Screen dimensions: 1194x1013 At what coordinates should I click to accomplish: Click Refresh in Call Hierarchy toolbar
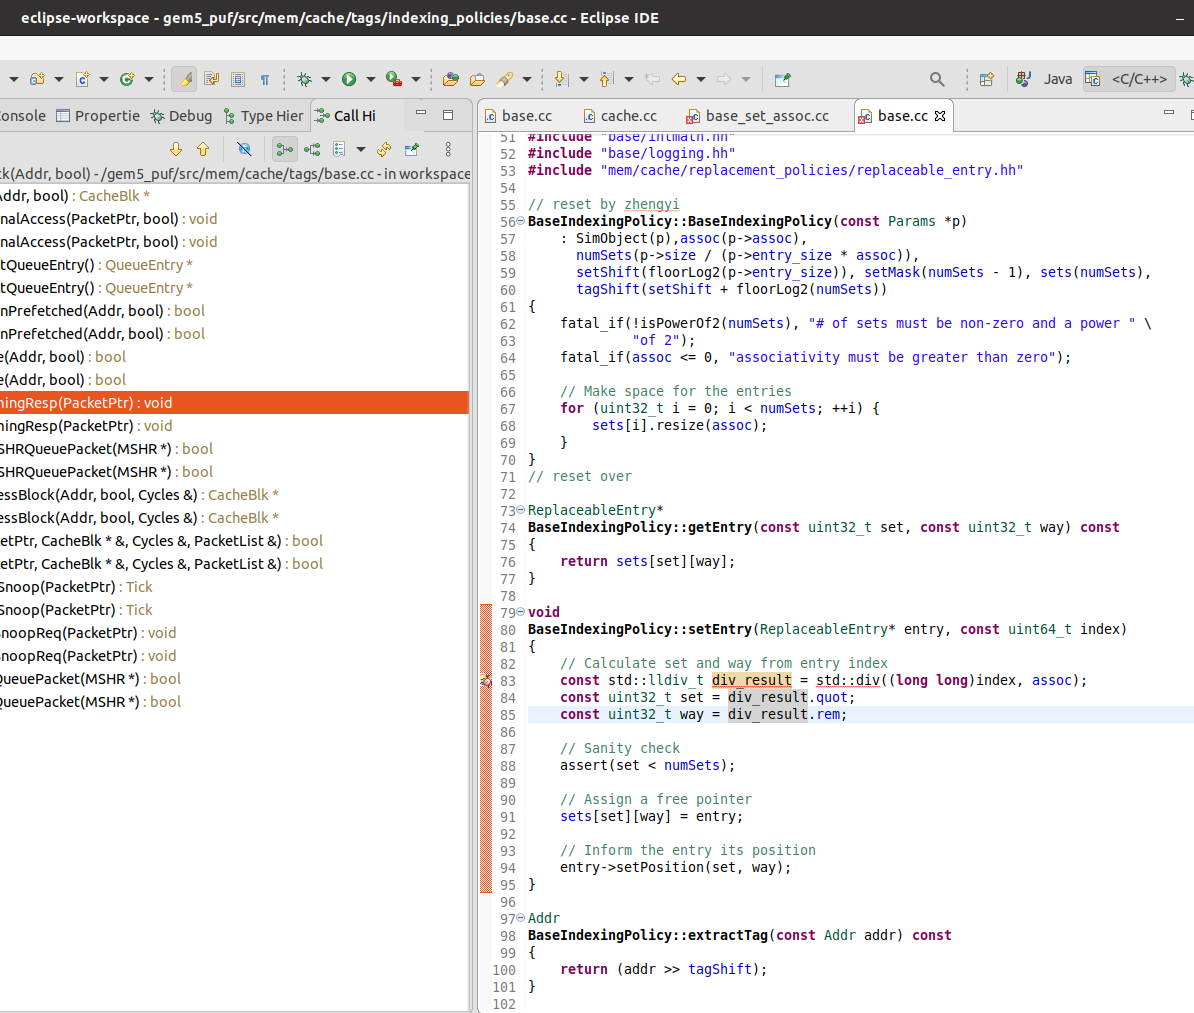384,149
